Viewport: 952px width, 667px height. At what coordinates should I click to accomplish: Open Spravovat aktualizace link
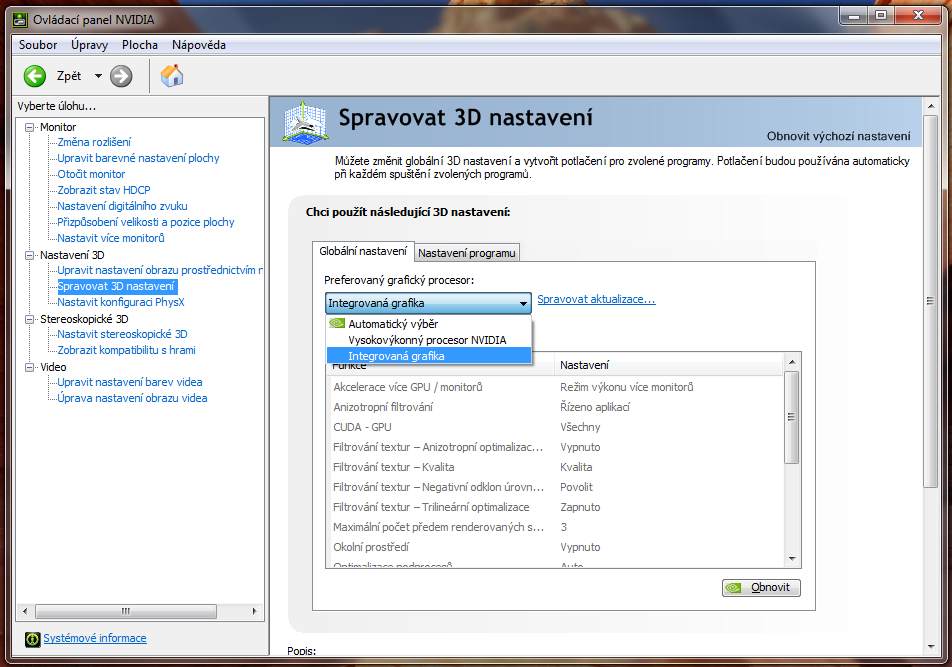pos(596,299)
